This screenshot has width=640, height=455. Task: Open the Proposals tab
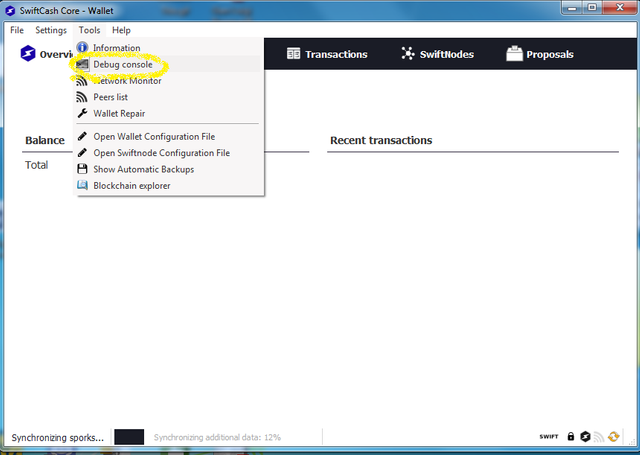coord(540,54)
